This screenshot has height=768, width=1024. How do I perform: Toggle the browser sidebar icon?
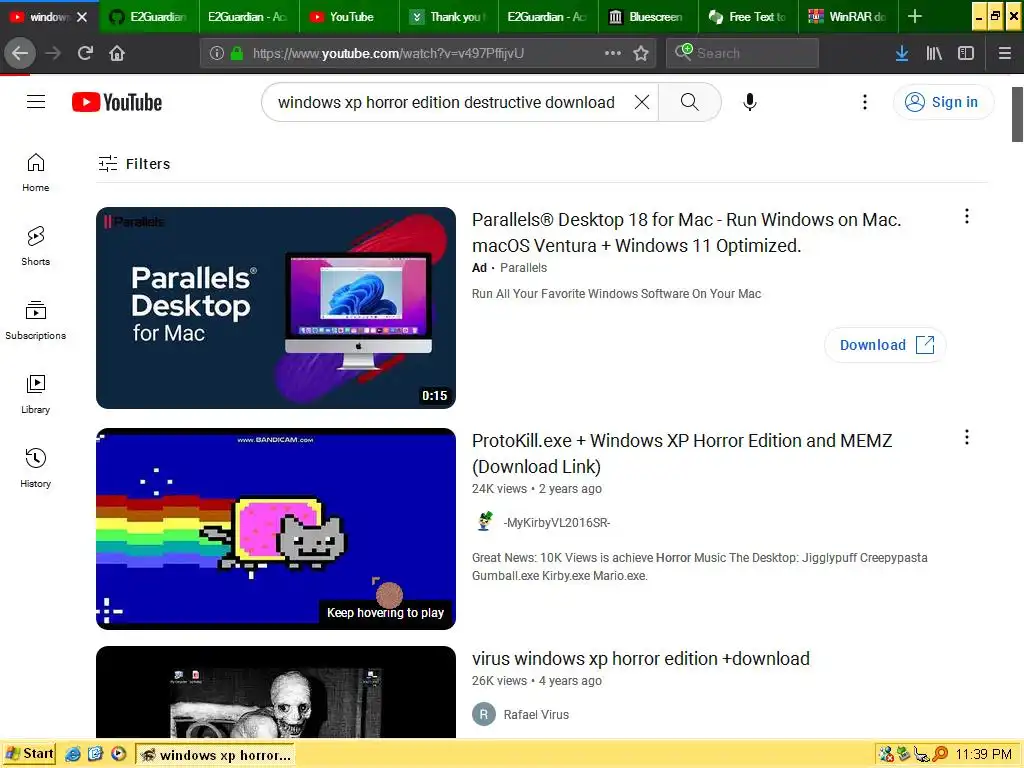(x=966, y=53)
